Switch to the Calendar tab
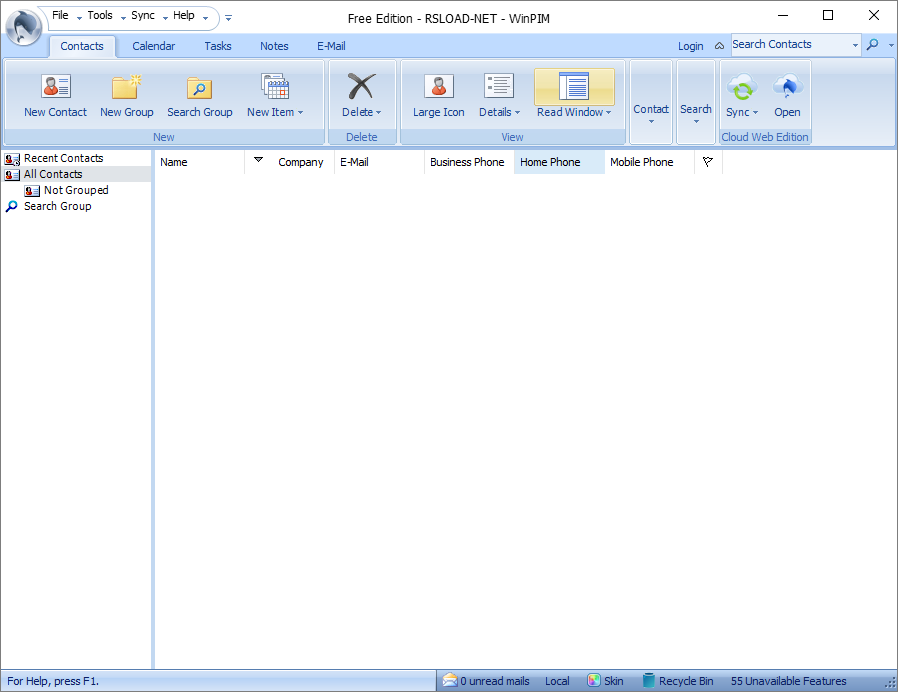898x692 pixels. pos(153,46)
